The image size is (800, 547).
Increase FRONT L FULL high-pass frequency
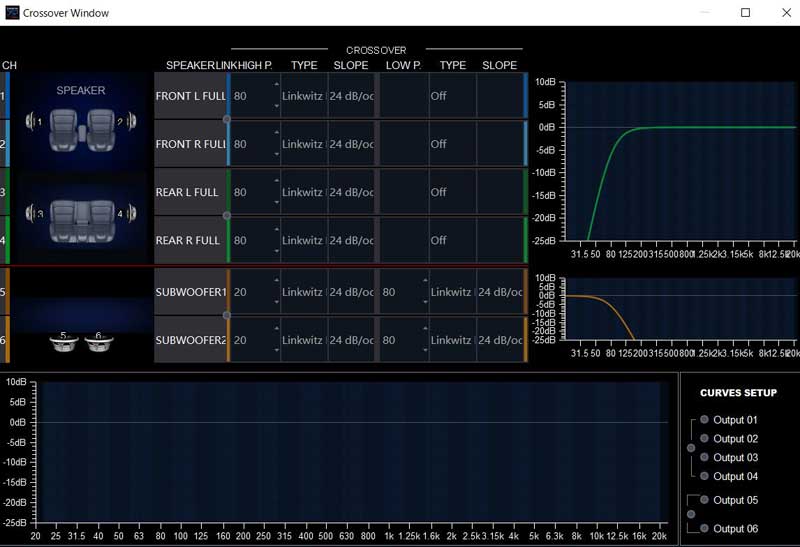pyautogui.click(x=276, y=86)
